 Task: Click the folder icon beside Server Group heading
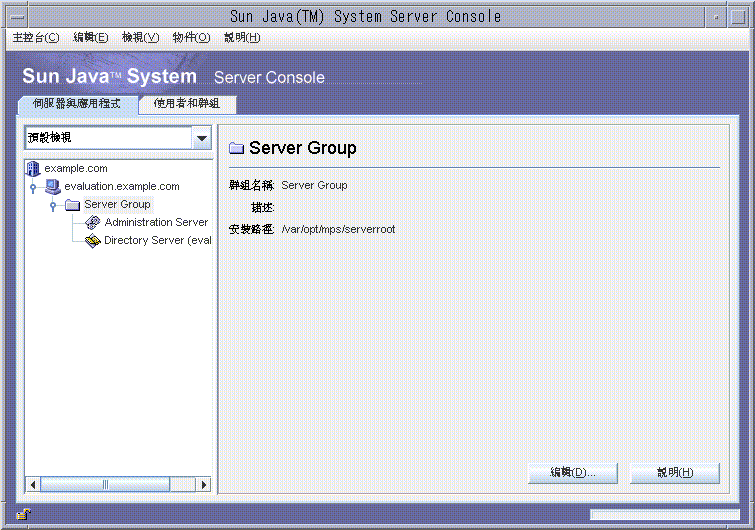236,148
